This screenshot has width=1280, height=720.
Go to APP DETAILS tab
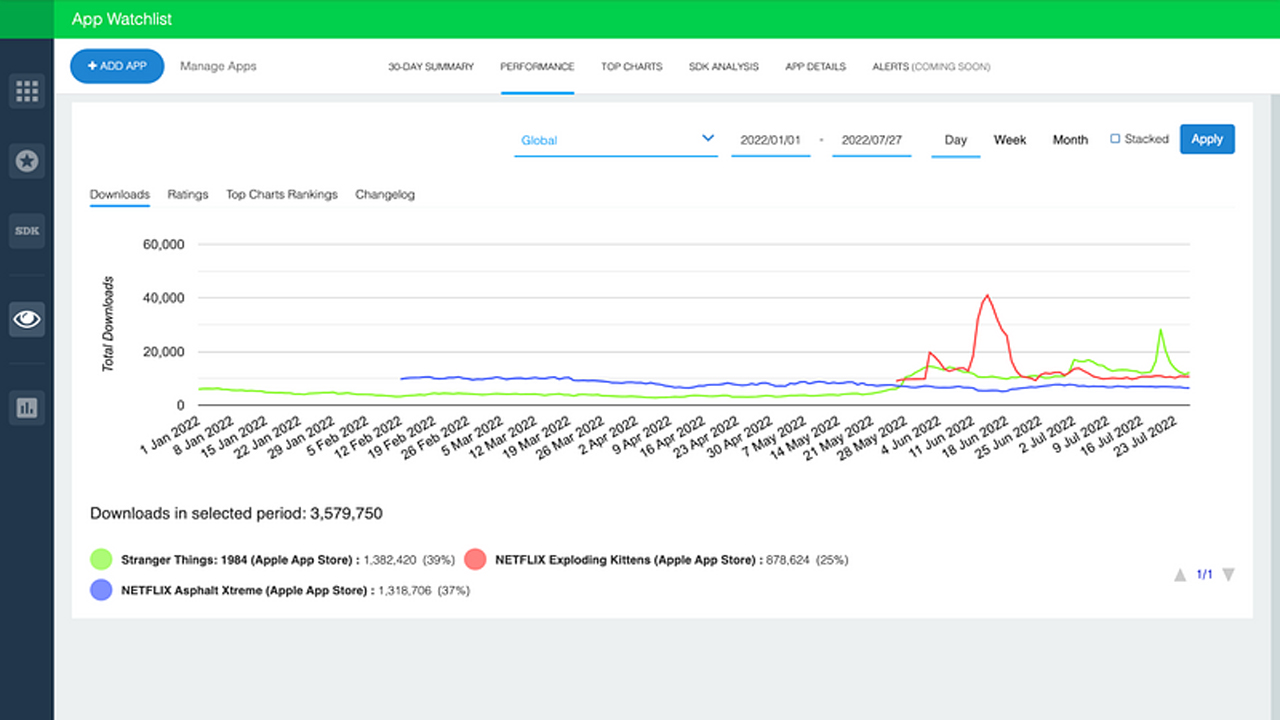pos(815,67)
